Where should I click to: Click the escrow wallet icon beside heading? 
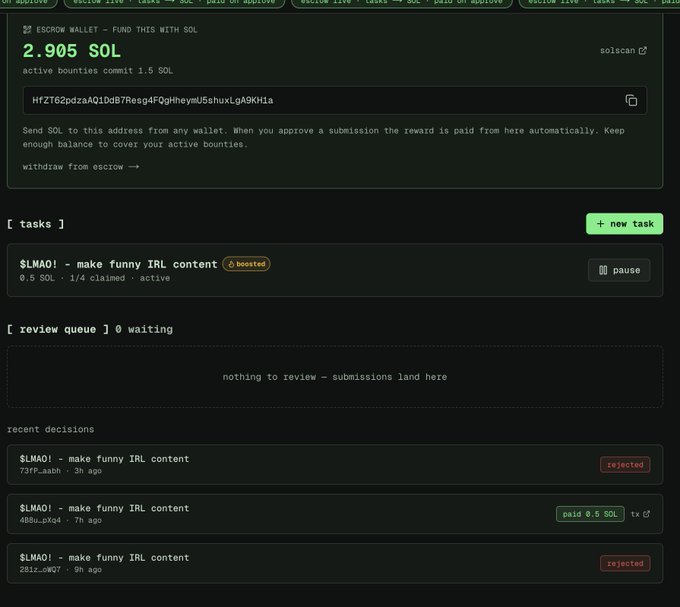27,29
